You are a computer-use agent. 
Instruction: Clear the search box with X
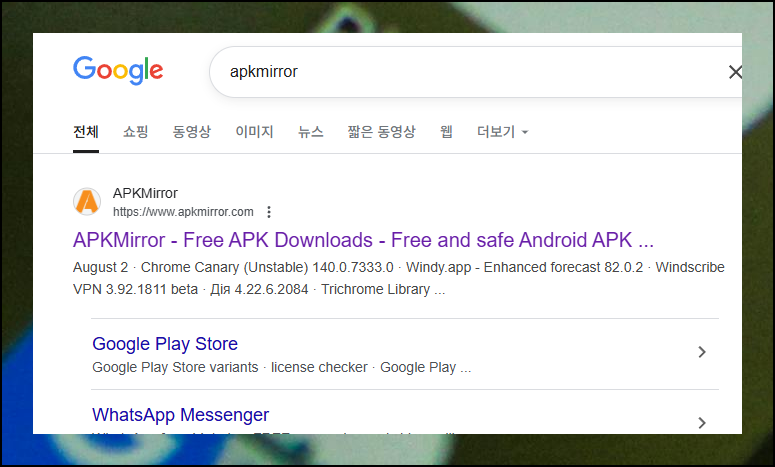click(x=735, y=72)
